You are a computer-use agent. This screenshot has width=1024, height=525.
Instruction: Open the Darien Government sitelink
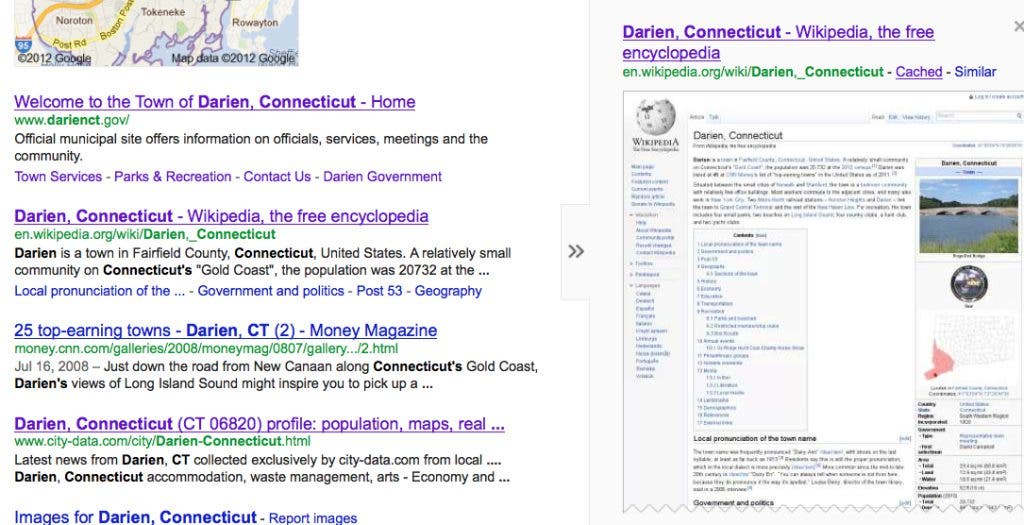click(383, 177)
